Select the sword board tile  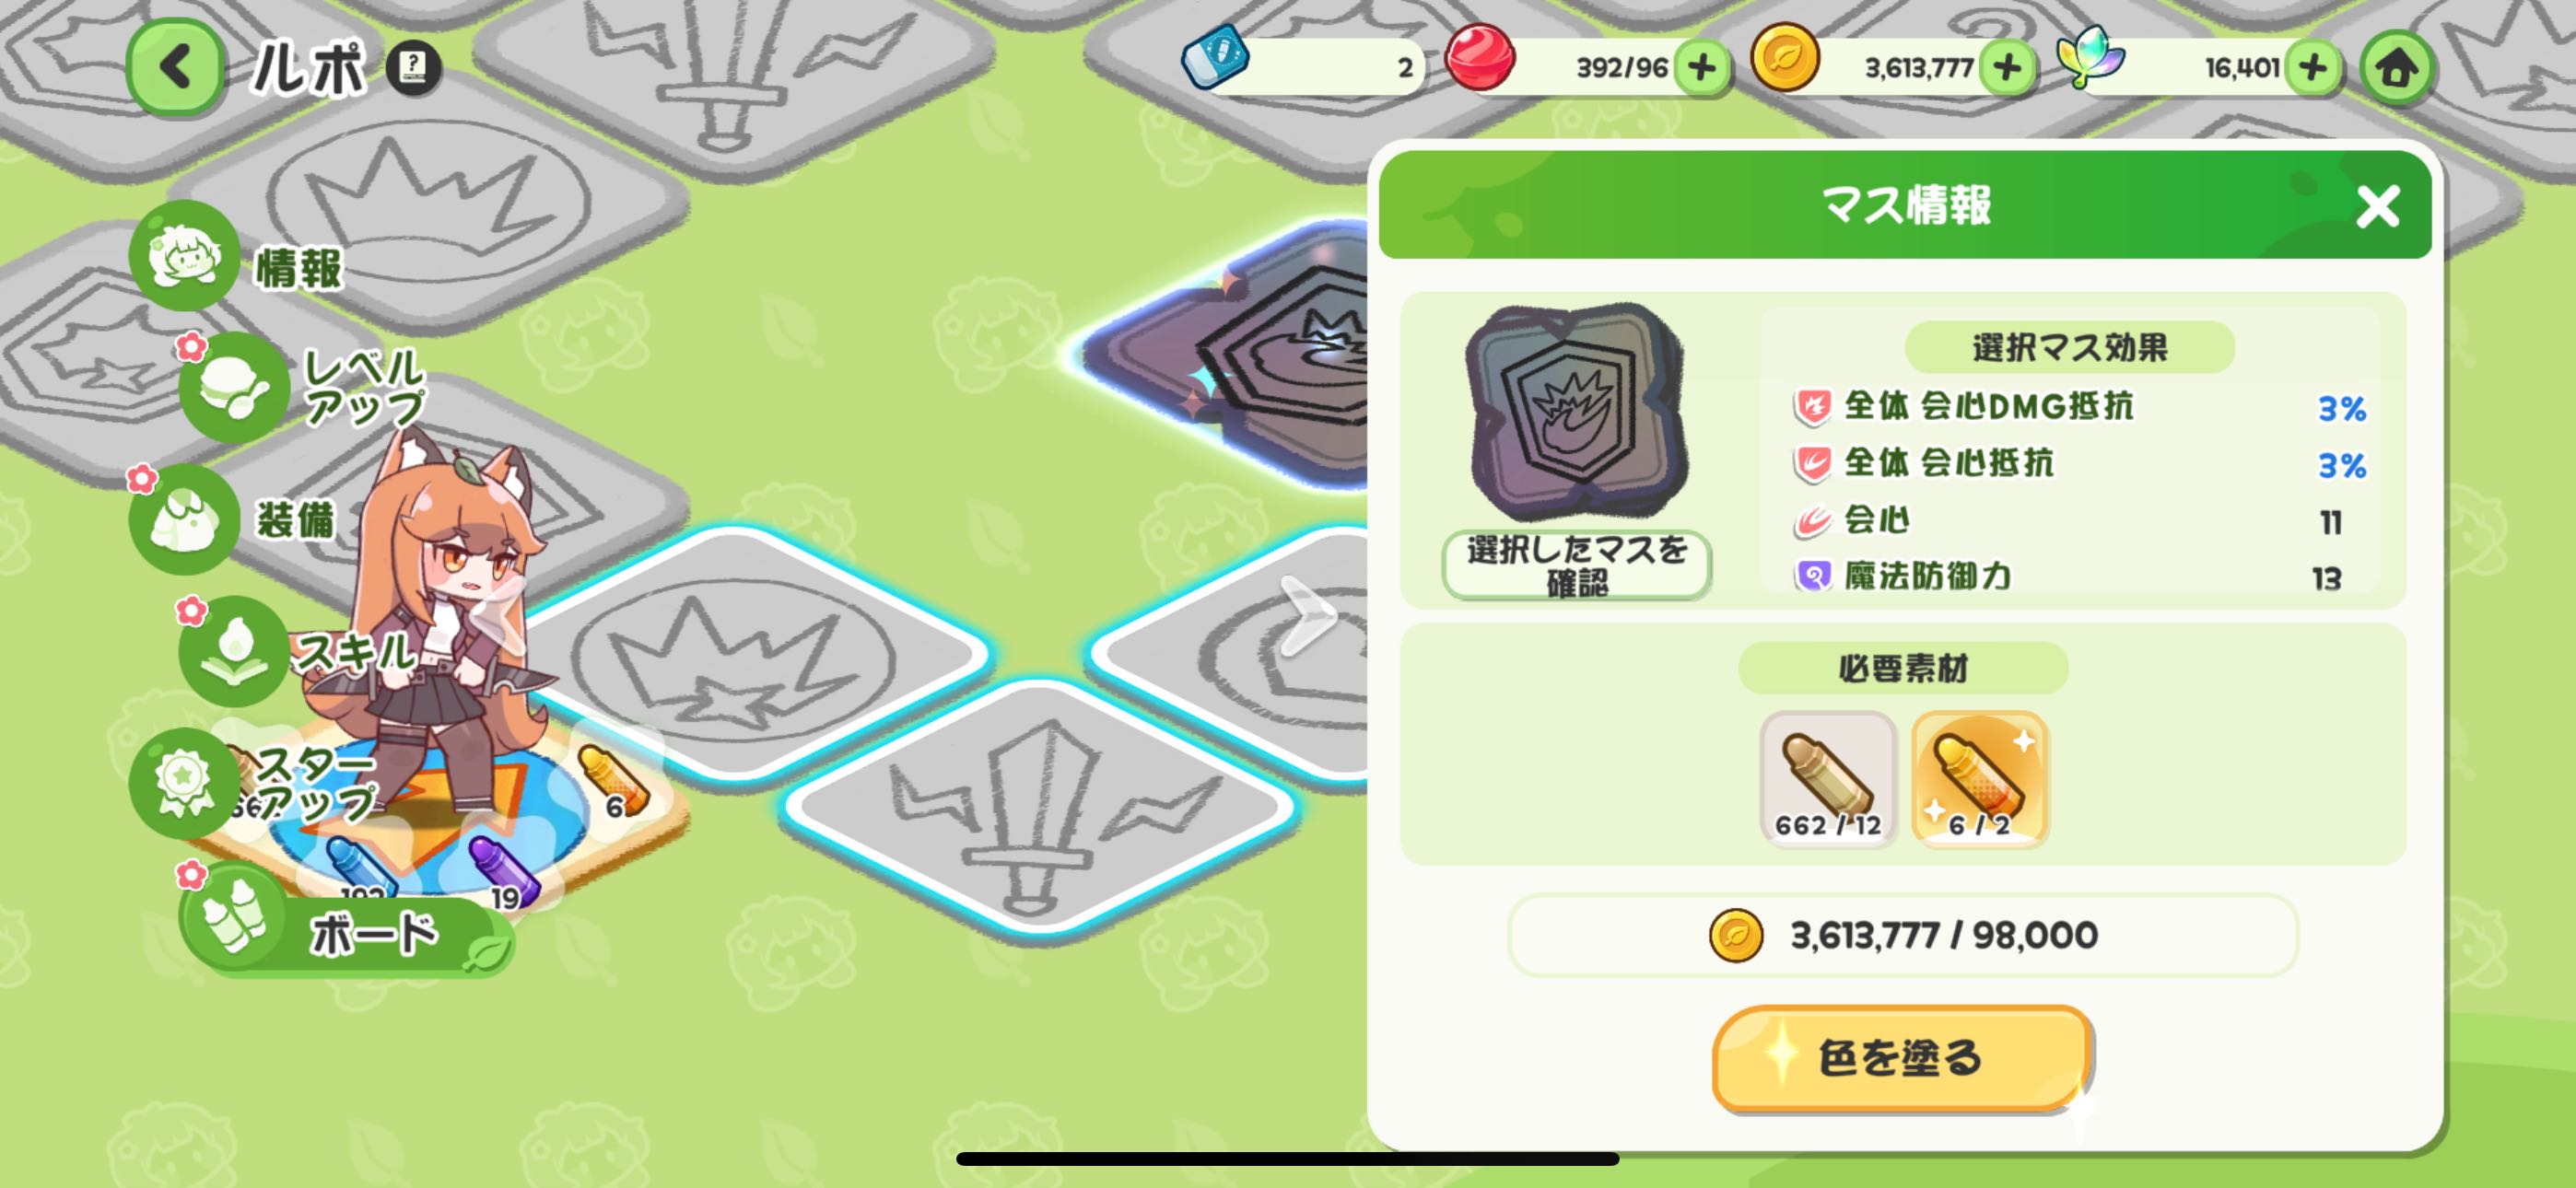click(1040, 806)
